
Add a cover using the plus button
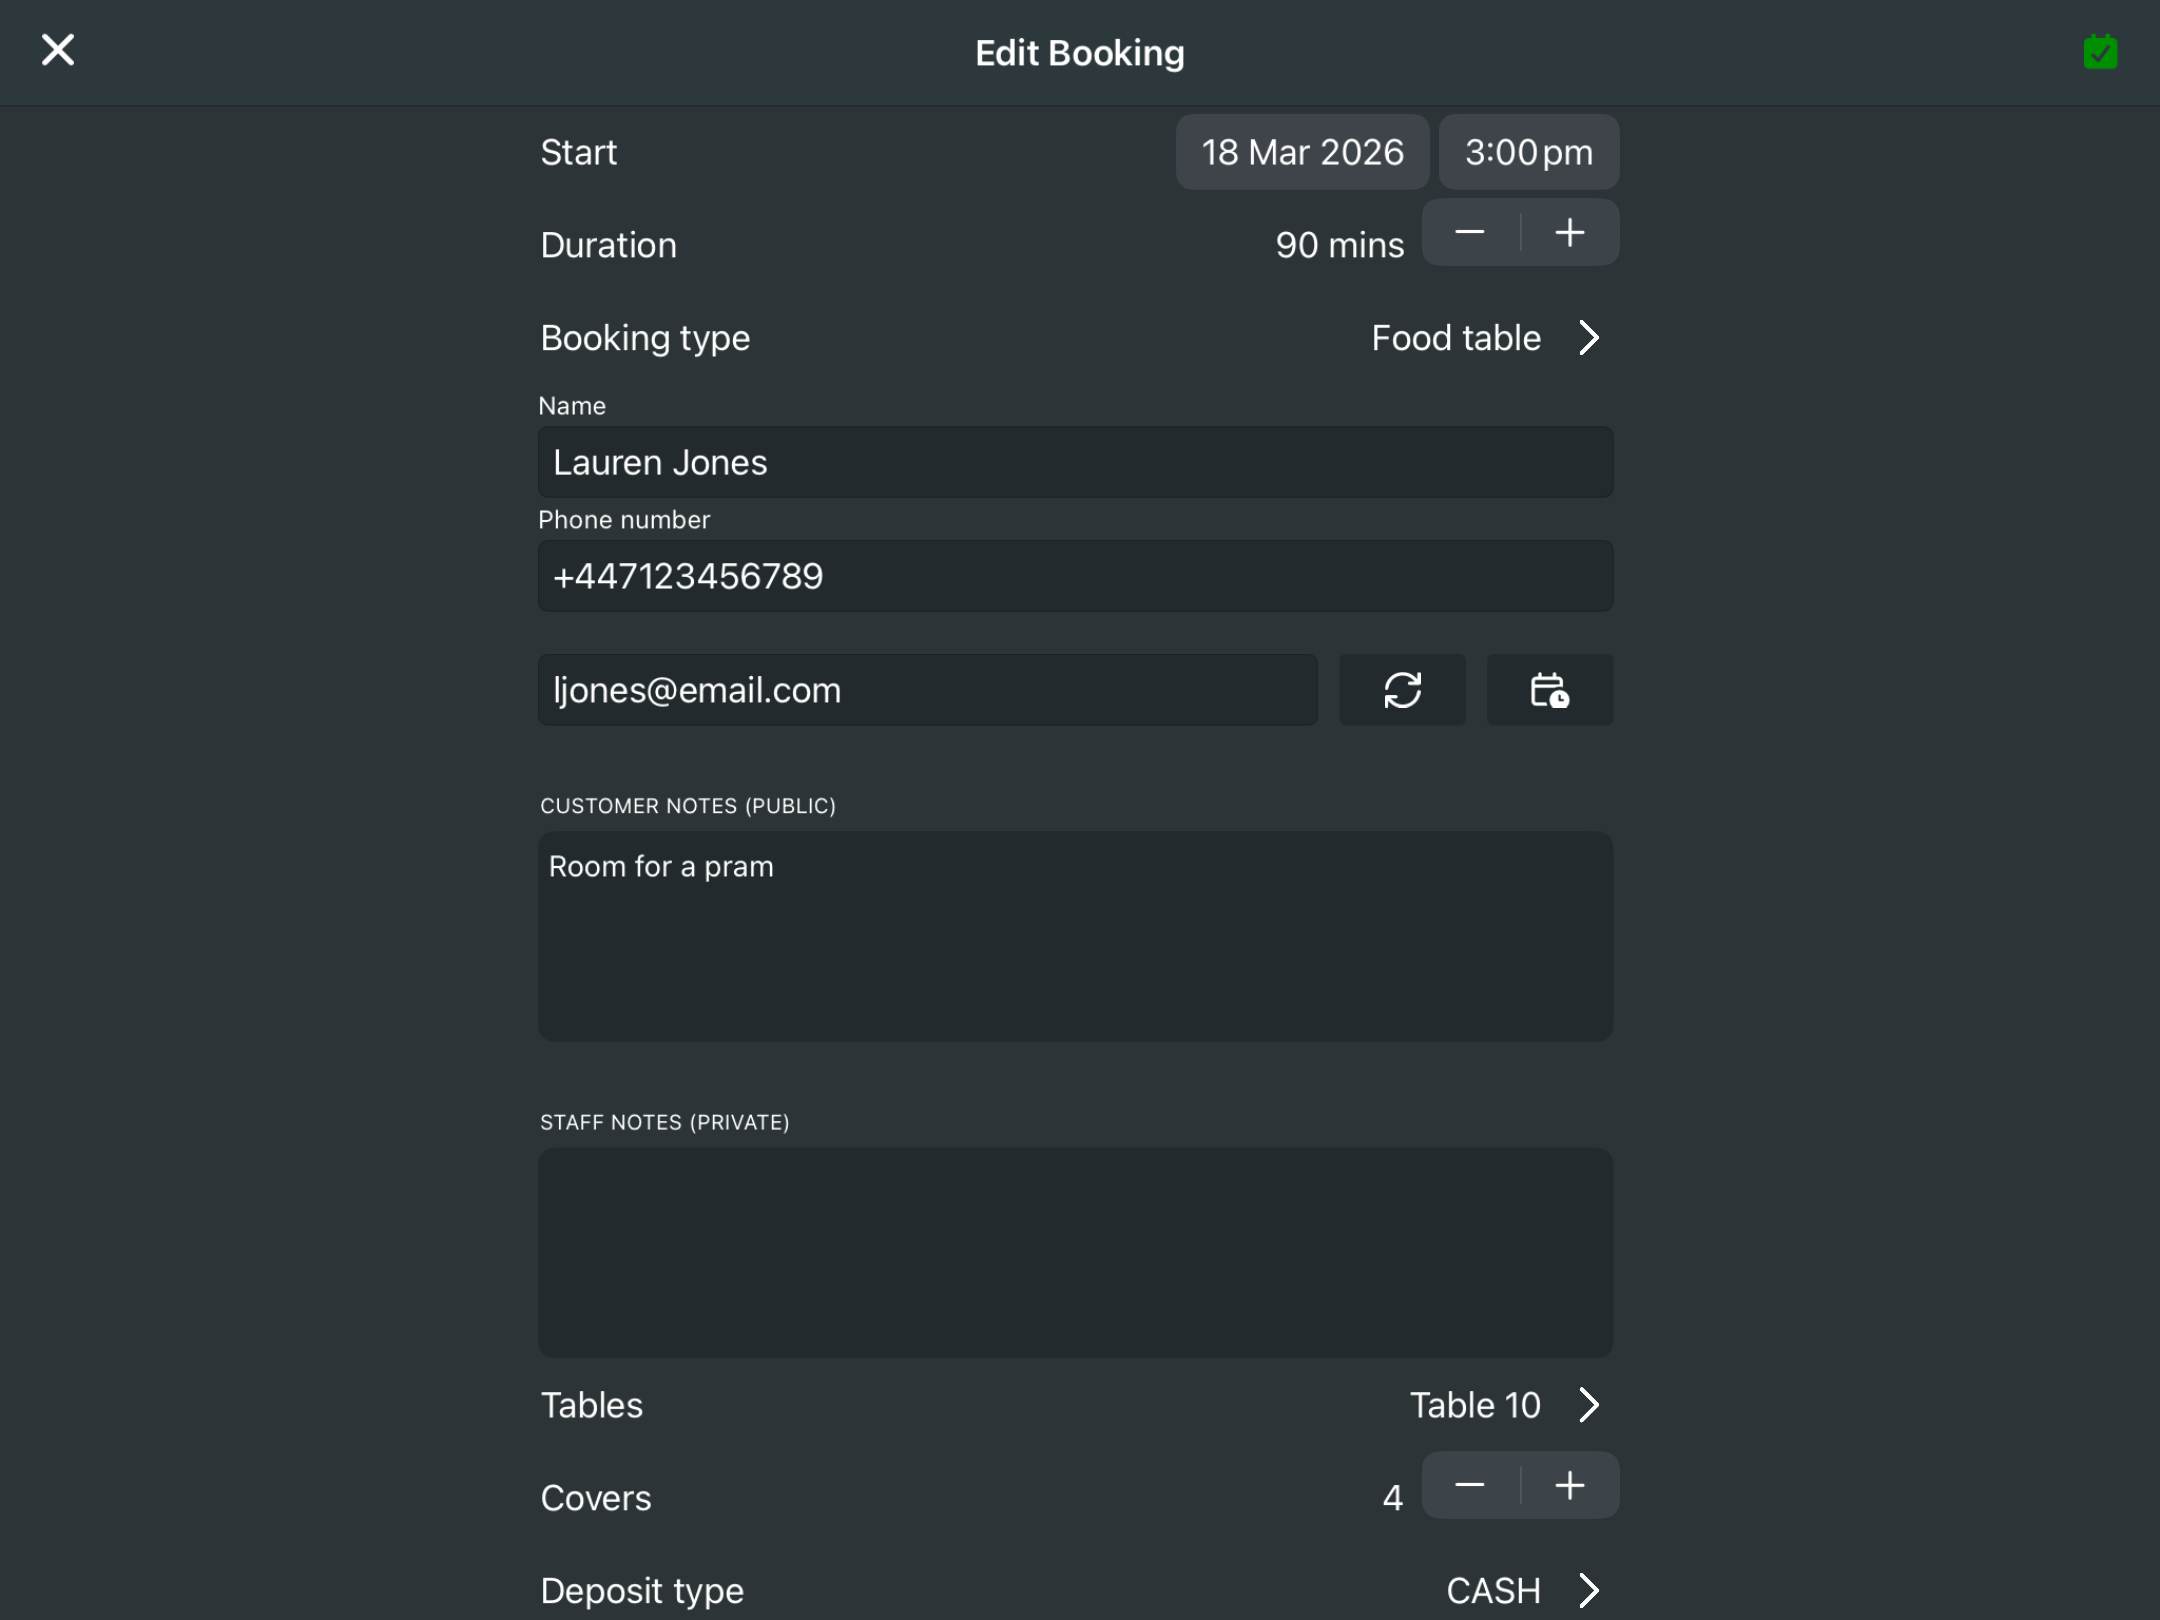click(1570, 1485)
